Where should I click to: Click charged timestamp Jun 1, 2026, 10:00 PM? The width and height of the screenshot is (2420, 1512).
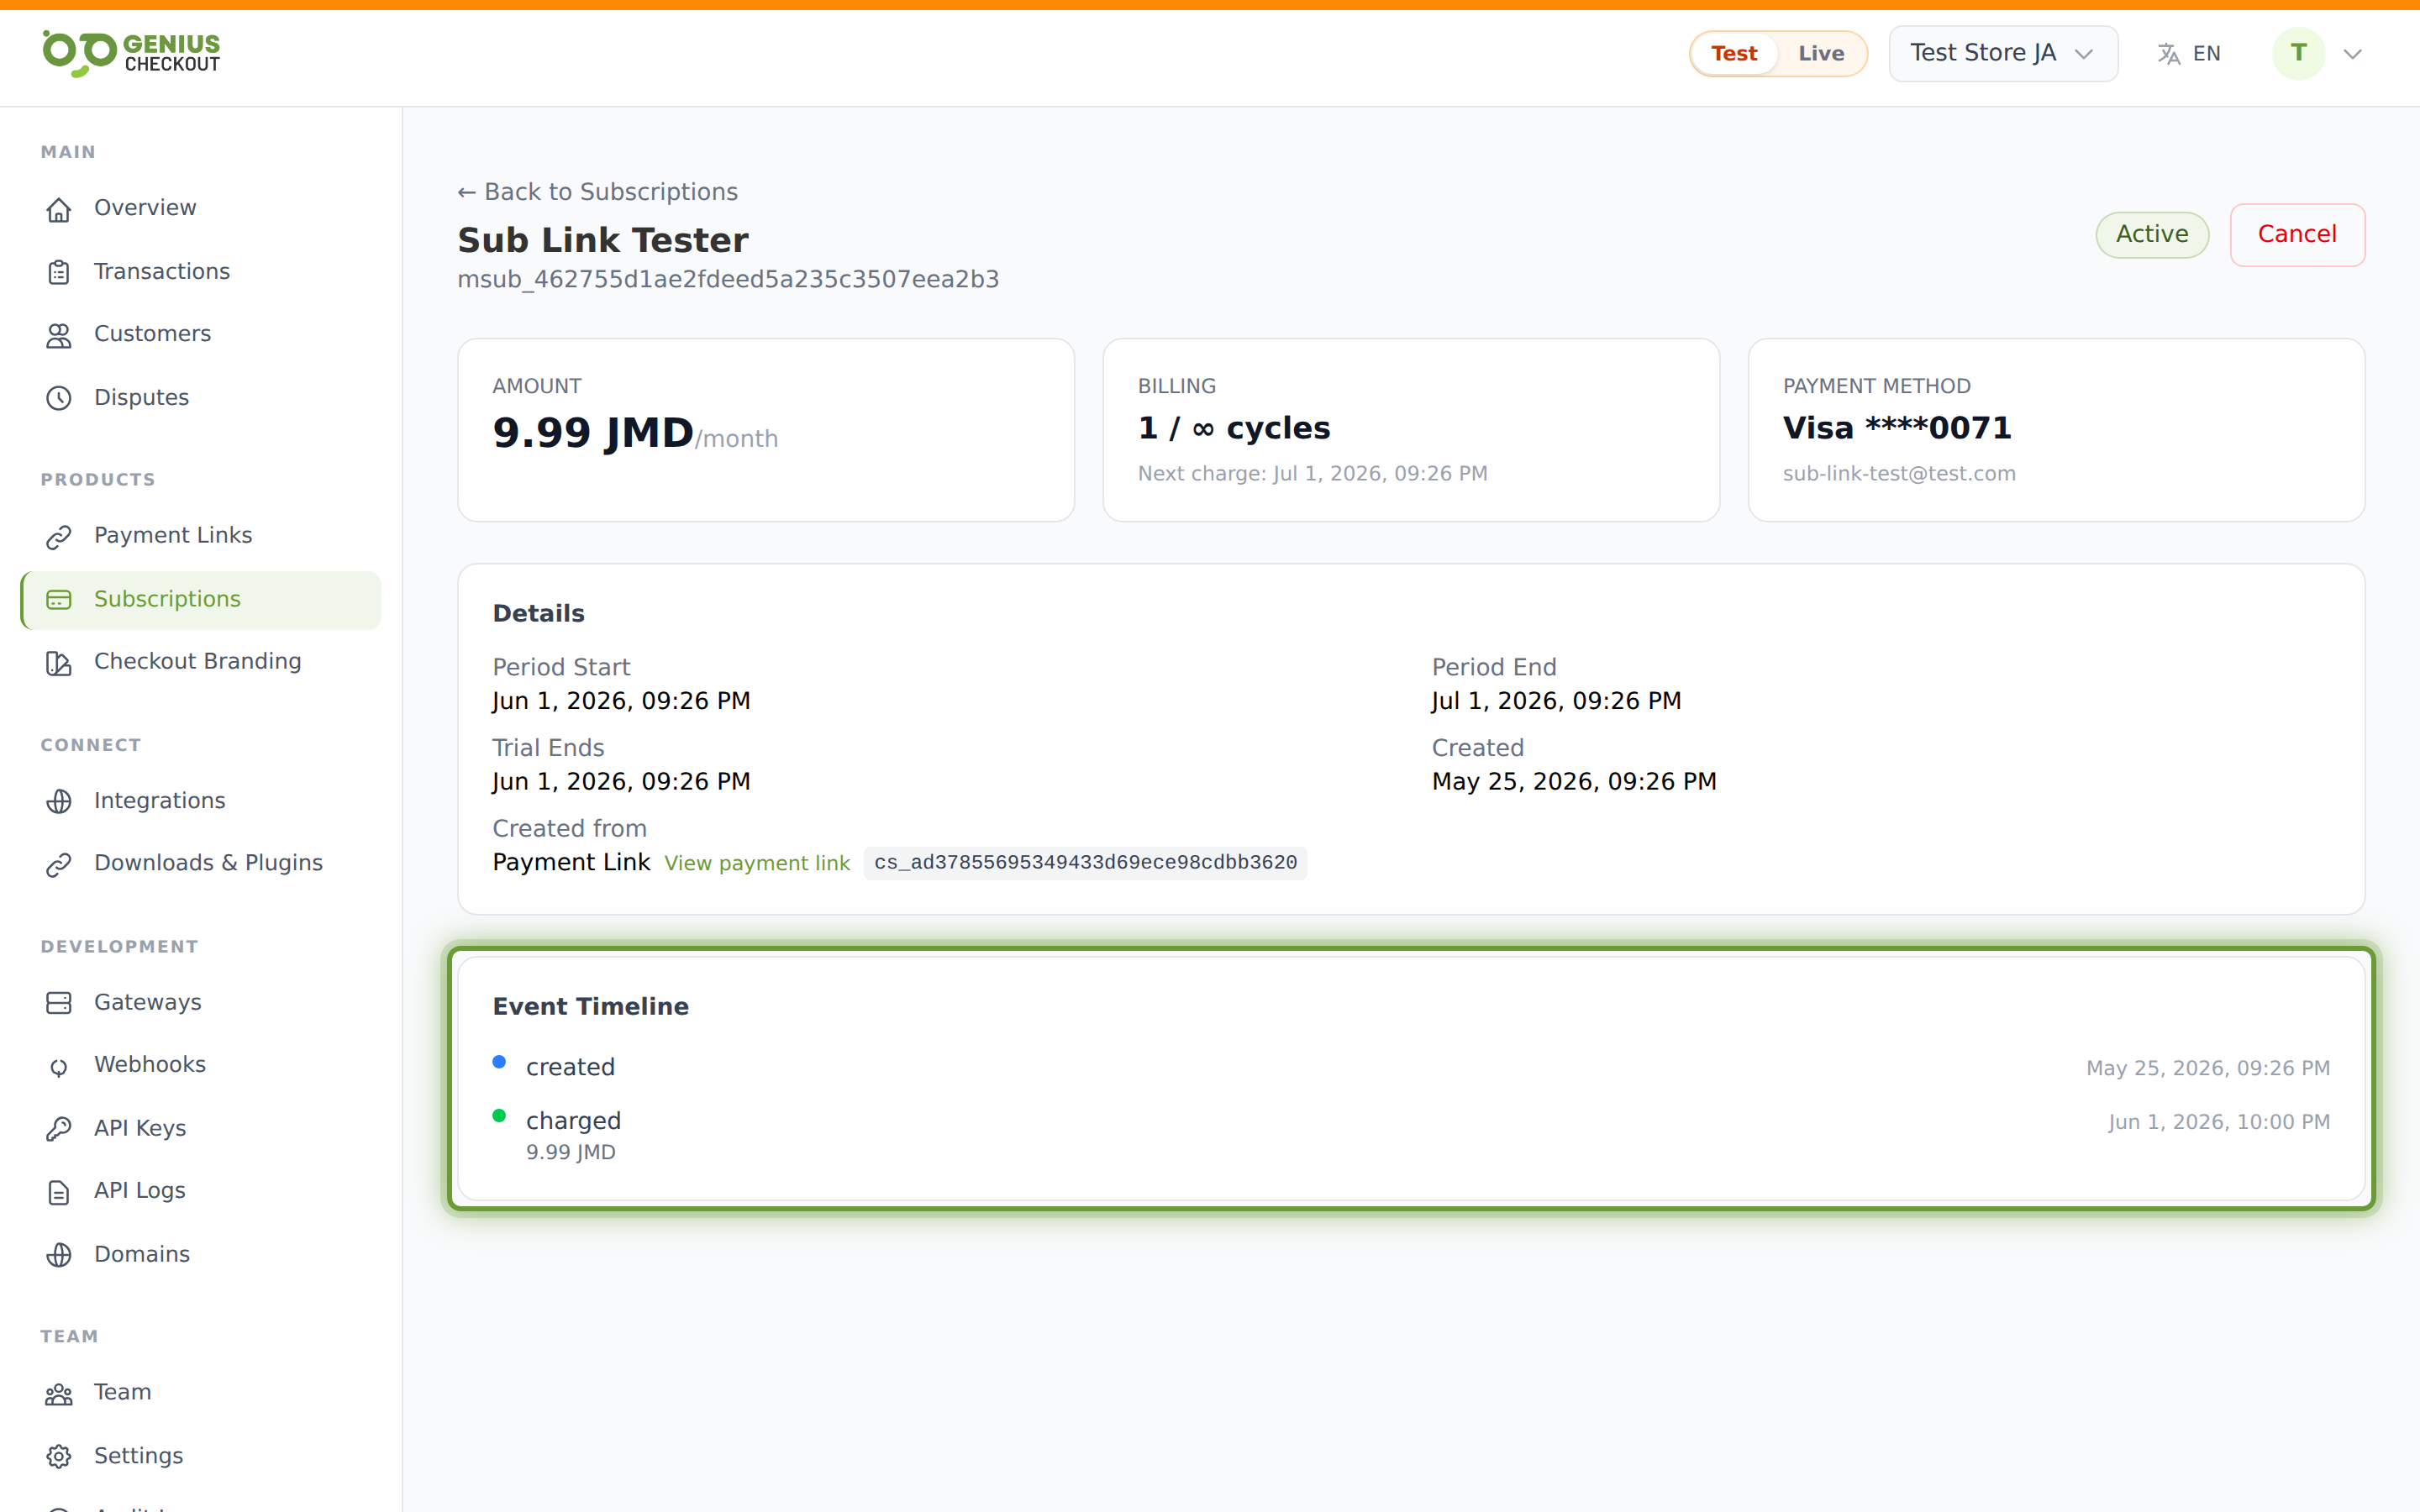pos(2219,1123)
